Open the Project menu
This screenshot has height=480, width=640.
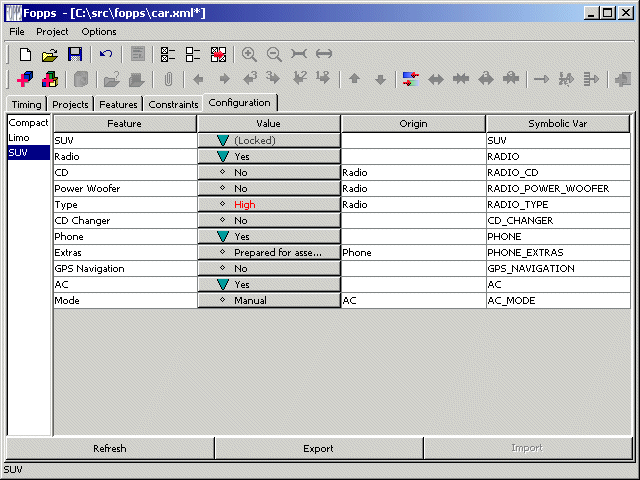click(x=52, y=32)
